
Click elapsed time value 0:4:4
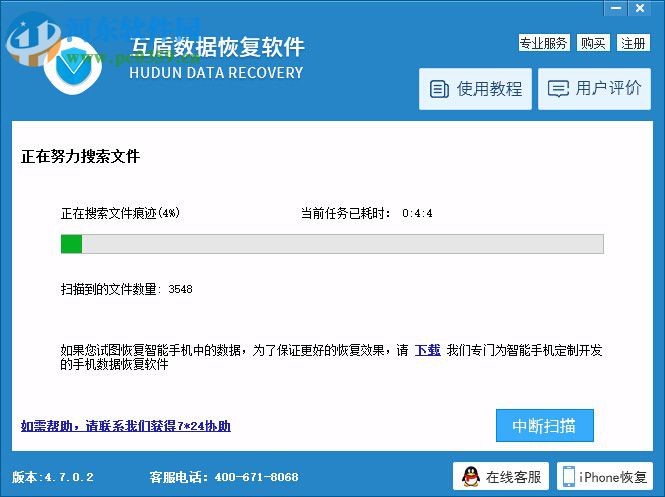pyautogui.click(x=417, y=213)
